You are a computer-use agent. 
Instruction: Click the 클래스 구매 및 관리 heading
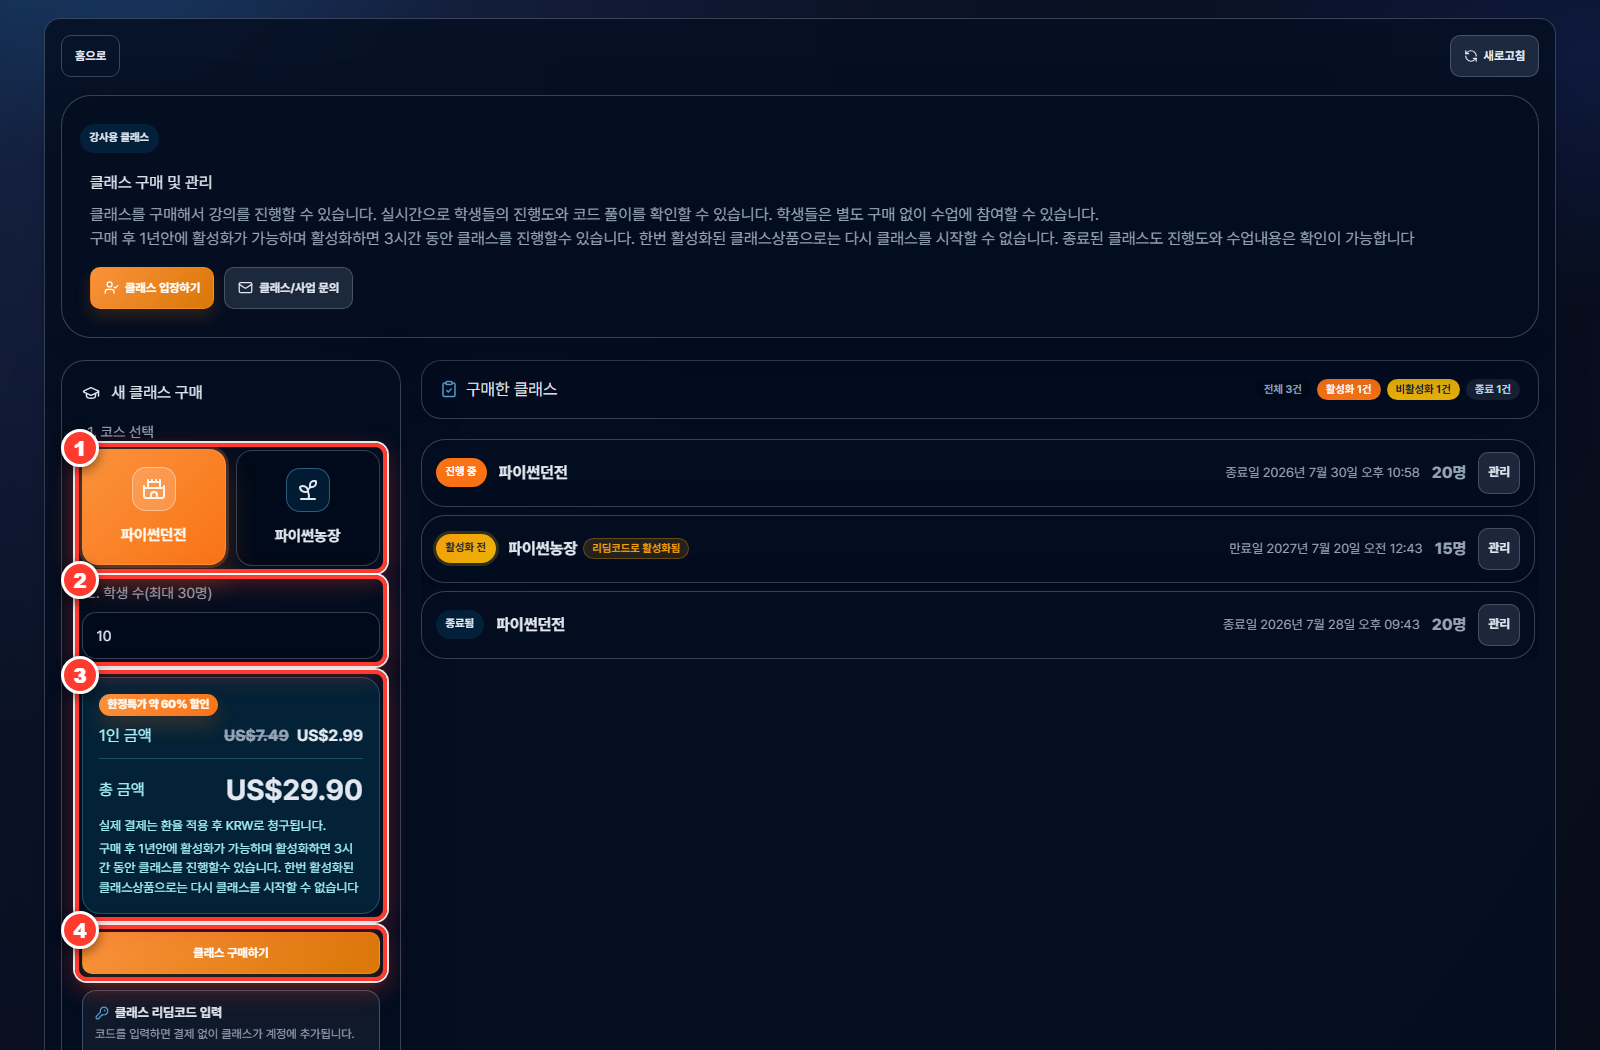click(151, 182)
